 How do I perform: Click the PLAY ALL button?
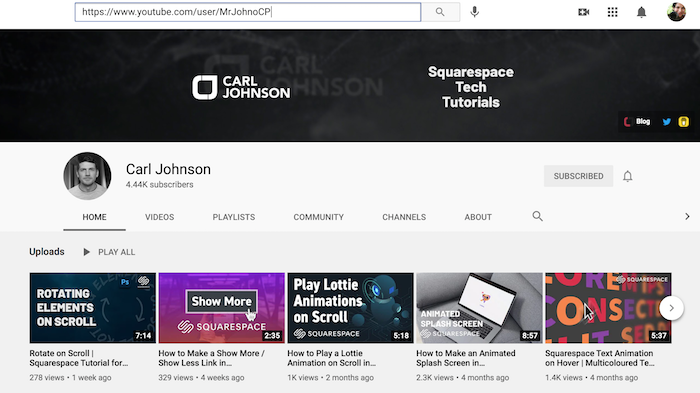pos(109,252)
